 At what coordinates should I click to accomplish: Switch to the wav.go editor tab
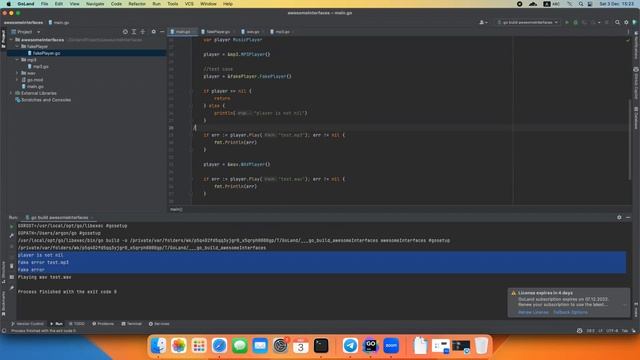coord(252,32)
